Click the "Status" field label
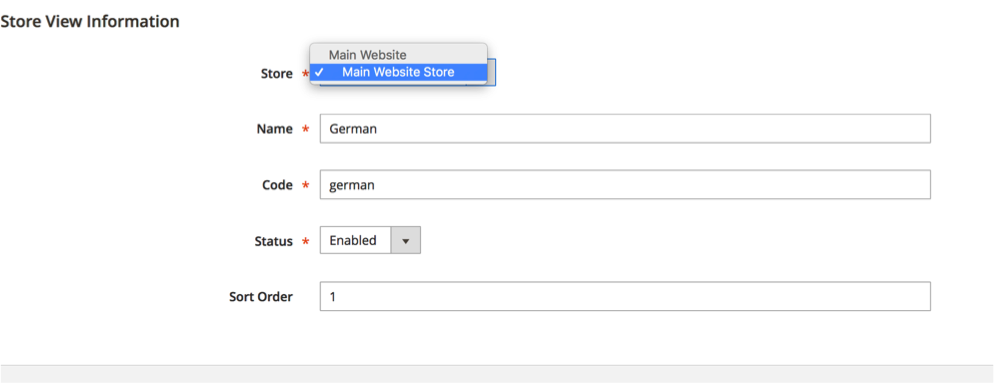 pyautogui.click(x=274, y=242)
